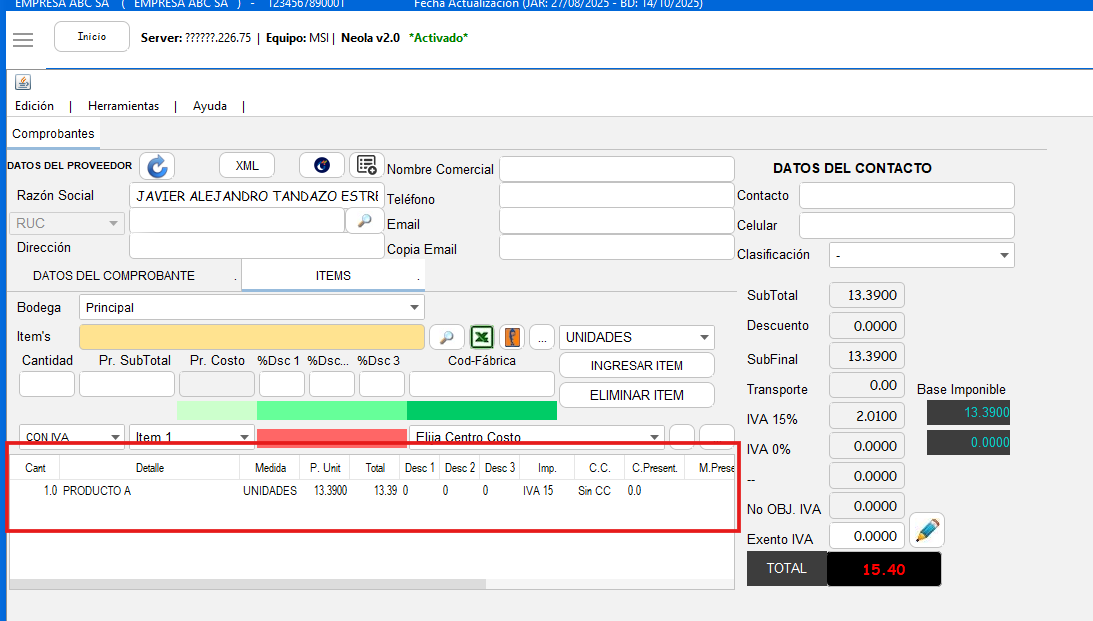Select the PRODUCTO A row in the table
Viewport: 1093px width, 621px height.
point(150,491)
